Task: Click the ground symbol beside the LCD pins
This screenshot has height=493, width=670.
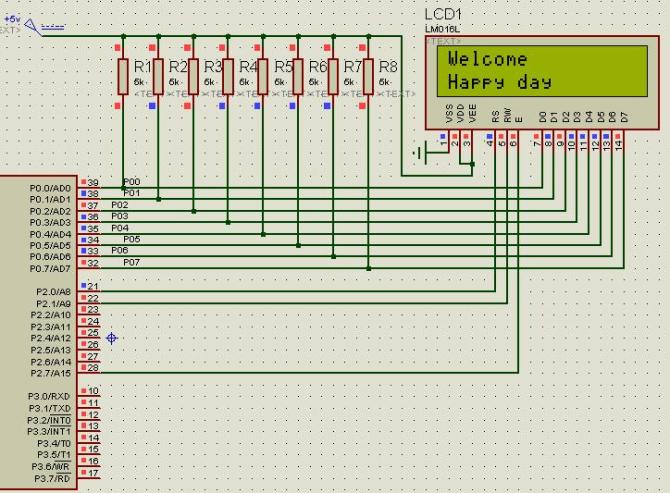Action: (x=429, y=152)
